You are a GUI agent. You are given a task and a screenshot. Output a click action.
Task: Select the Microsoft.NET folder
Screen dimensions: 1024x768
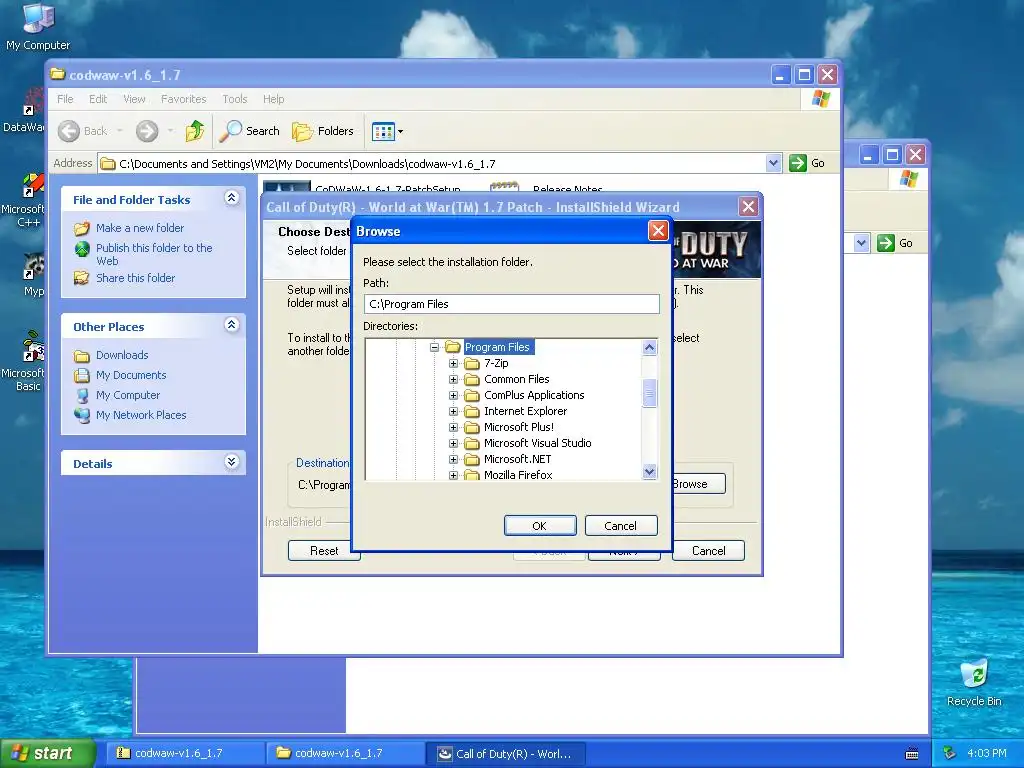pyautogui.click(x=517, y=459)
